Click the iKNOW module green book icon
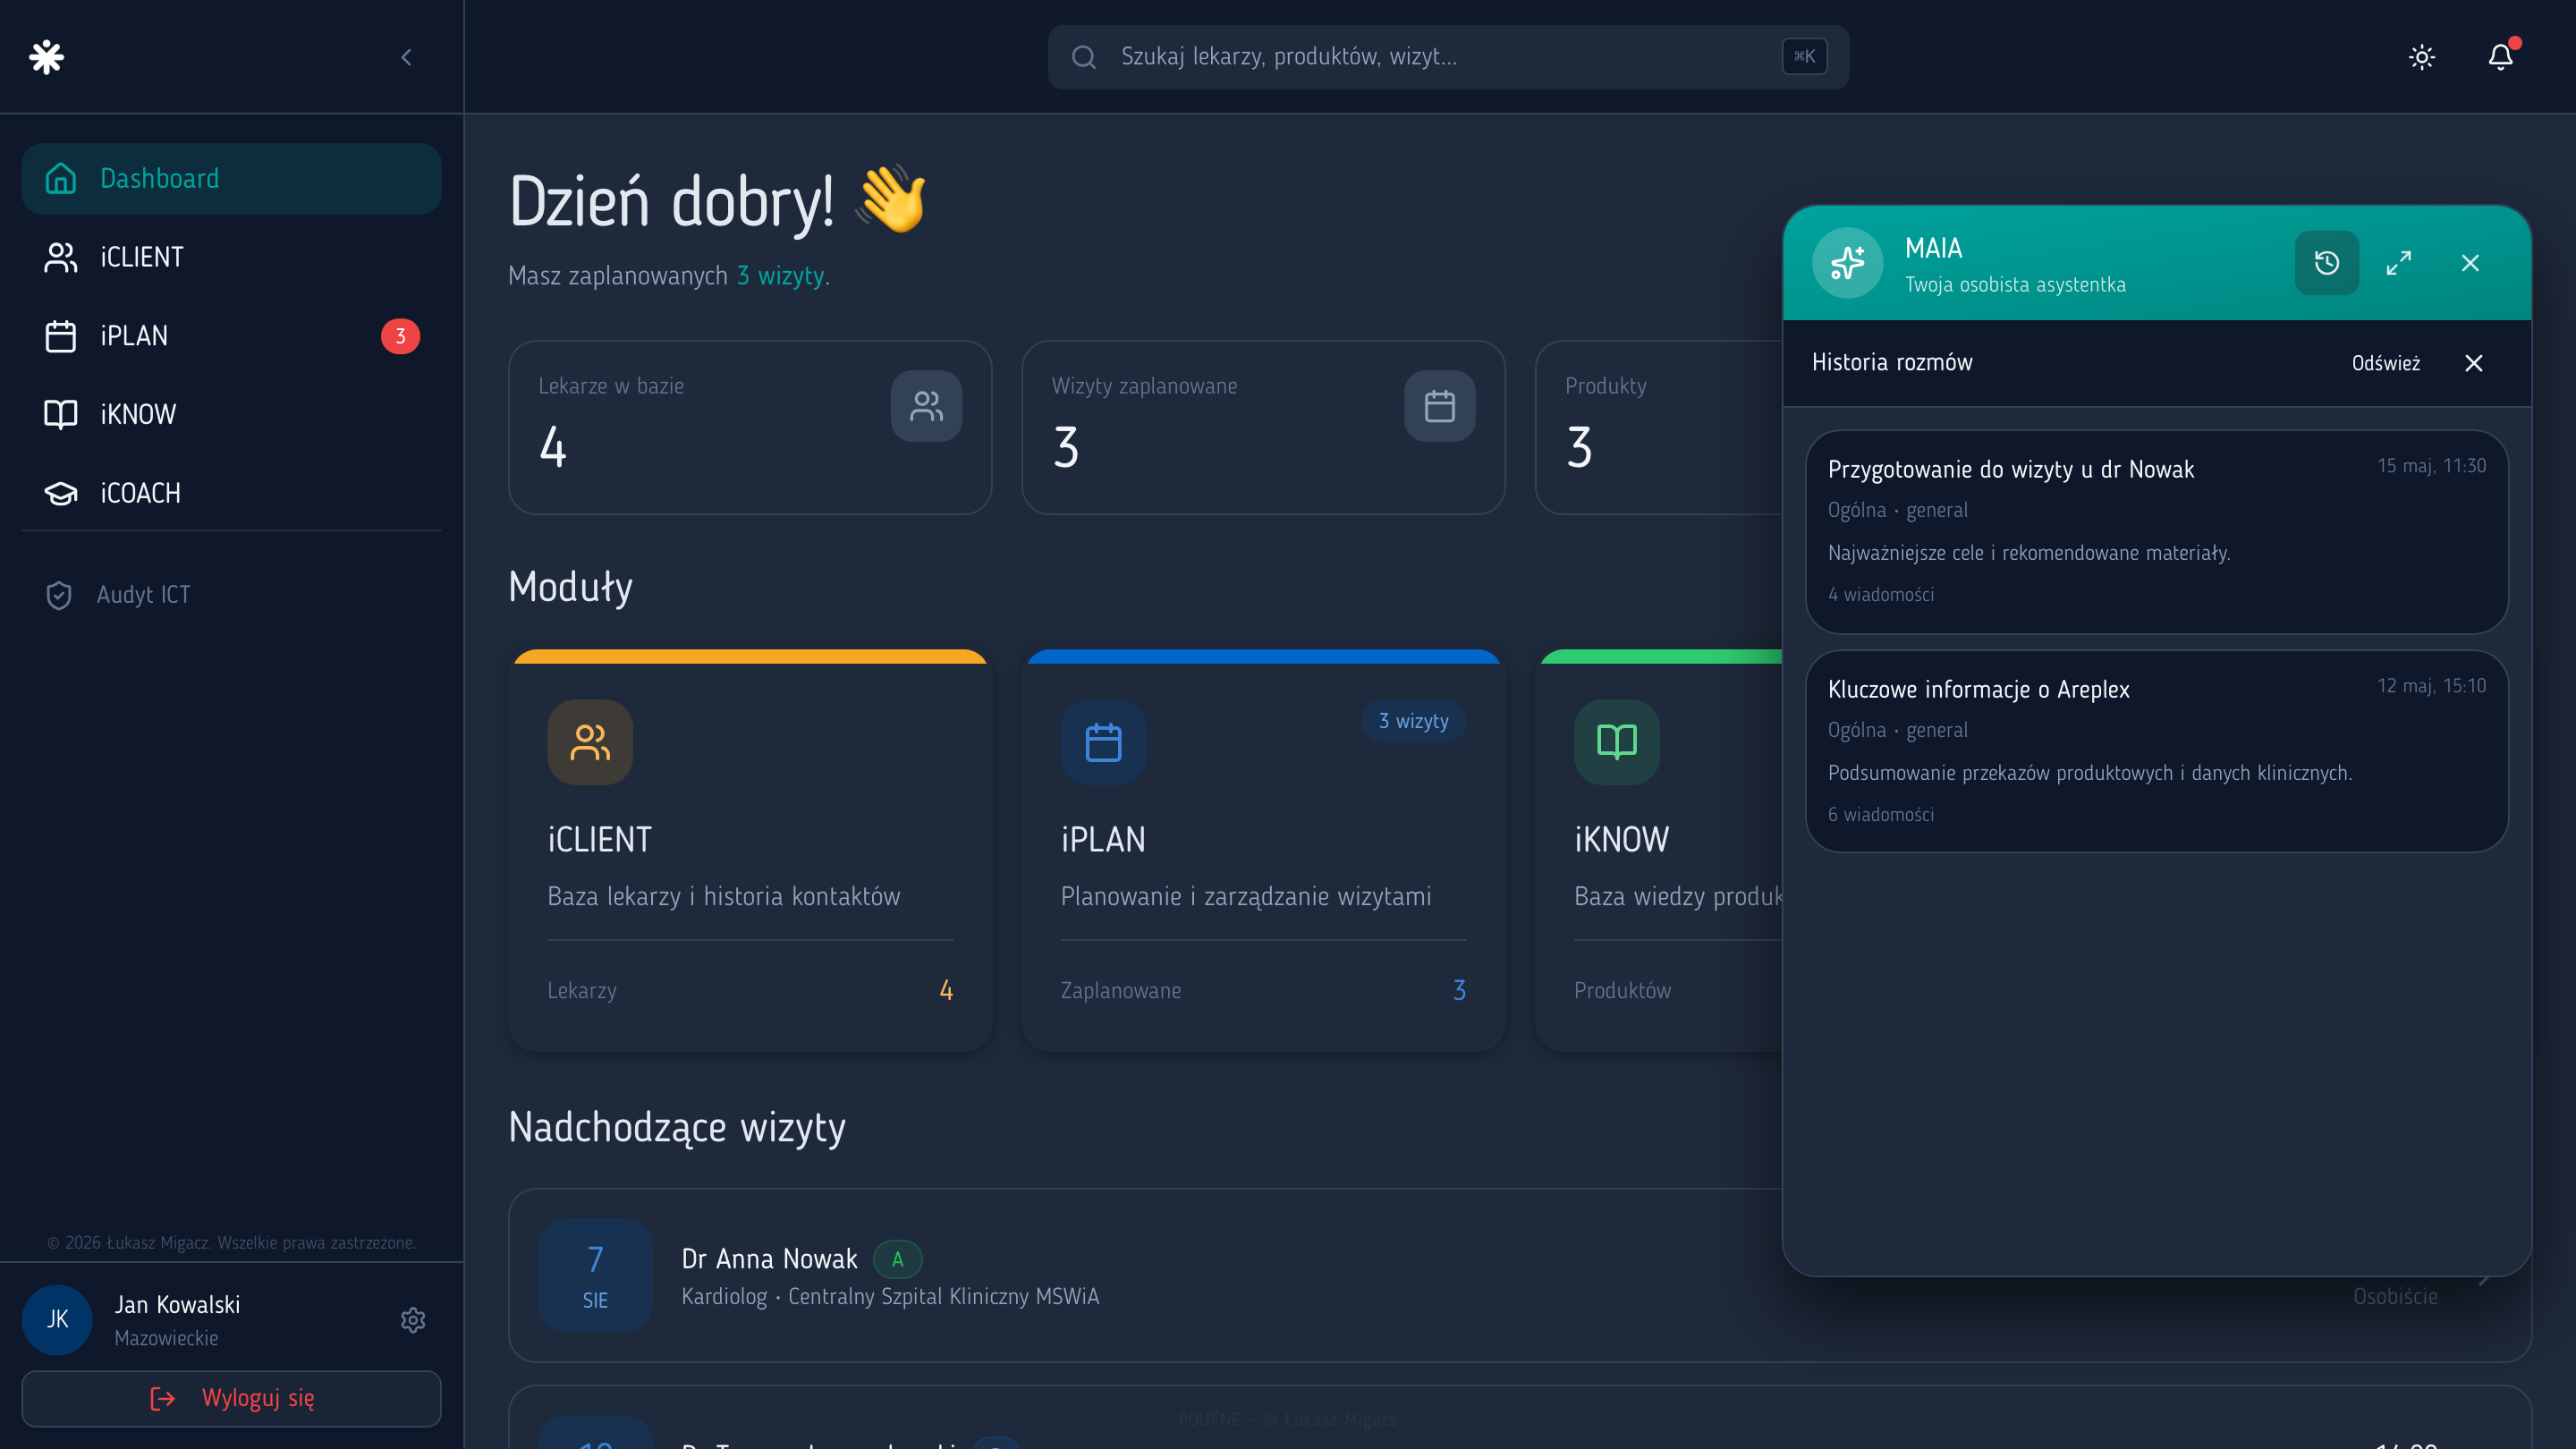2576x1449 pixels. 1616,742
